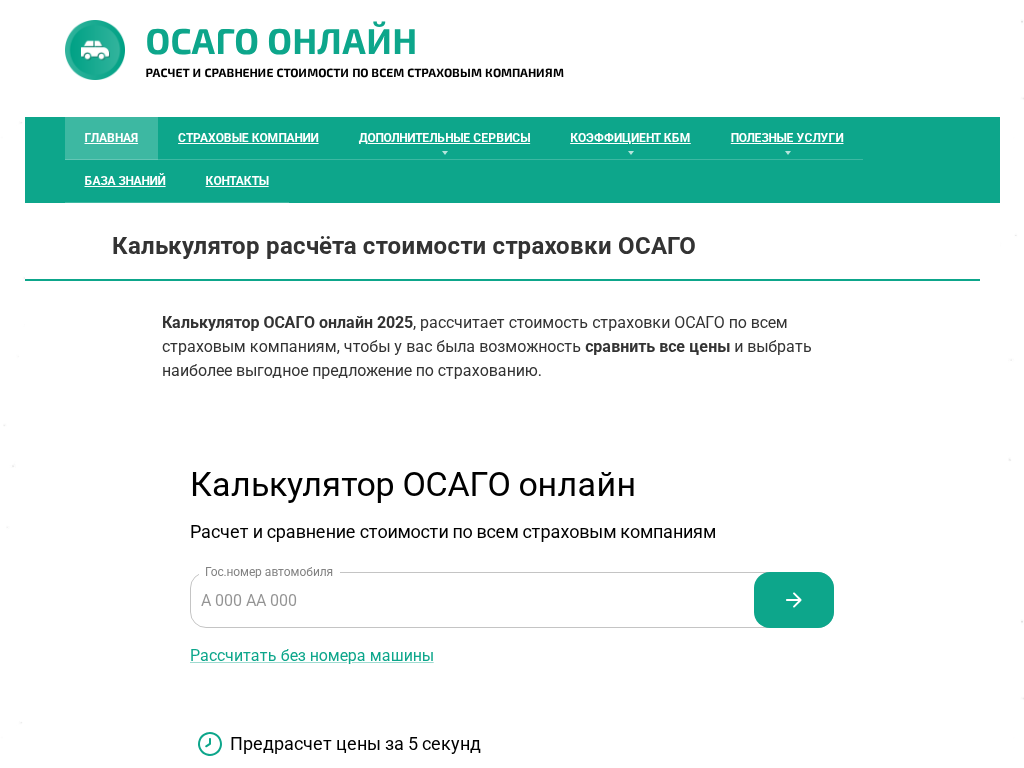Focus the Гос.номер автомобиля input field

(472, 600)
